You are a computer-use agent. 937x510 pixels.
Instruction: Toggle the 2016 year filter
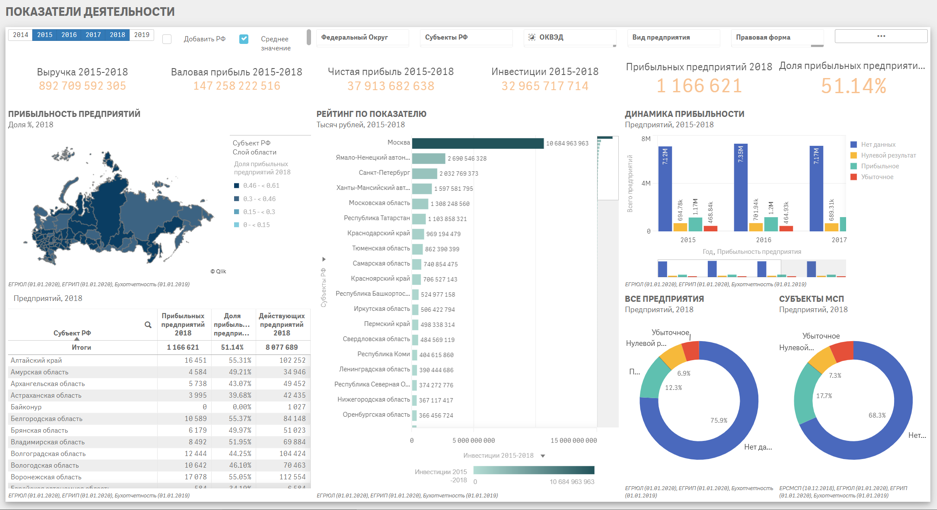(69, 35)
